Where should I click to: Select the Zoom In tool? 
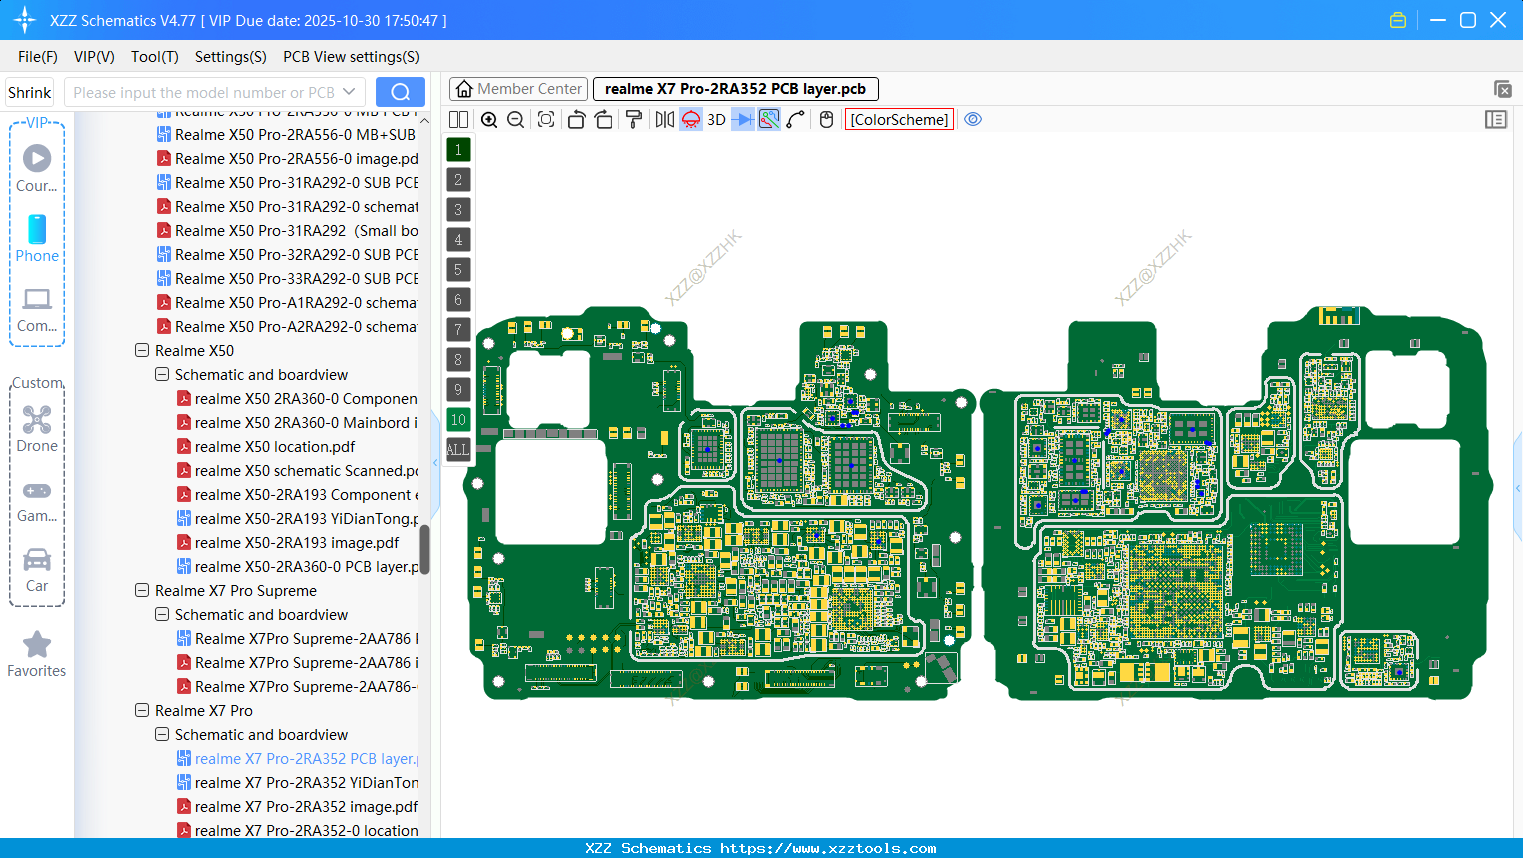click(489, 119)
